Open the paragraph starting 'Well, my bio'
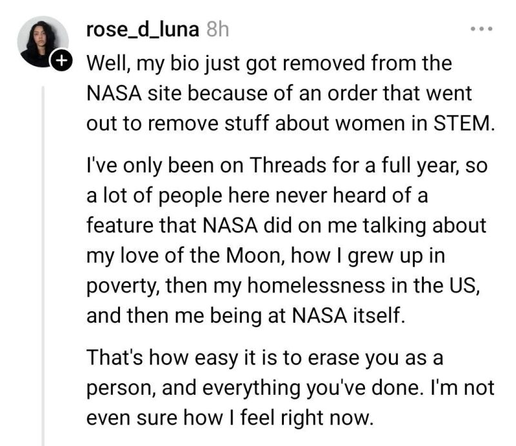Viewport: 516px width, 446px height. point(291,93)
